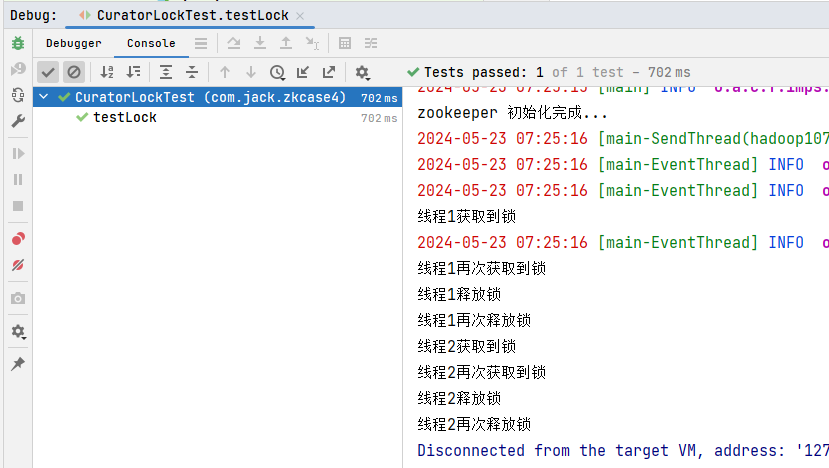The image size is (829, 468).
Task: Click the camera thread dump icon
Action: [18, 298]
